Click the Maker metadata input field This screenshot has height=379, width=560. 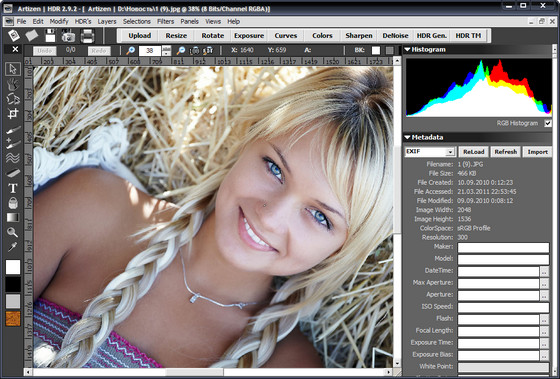coord(503,247)
